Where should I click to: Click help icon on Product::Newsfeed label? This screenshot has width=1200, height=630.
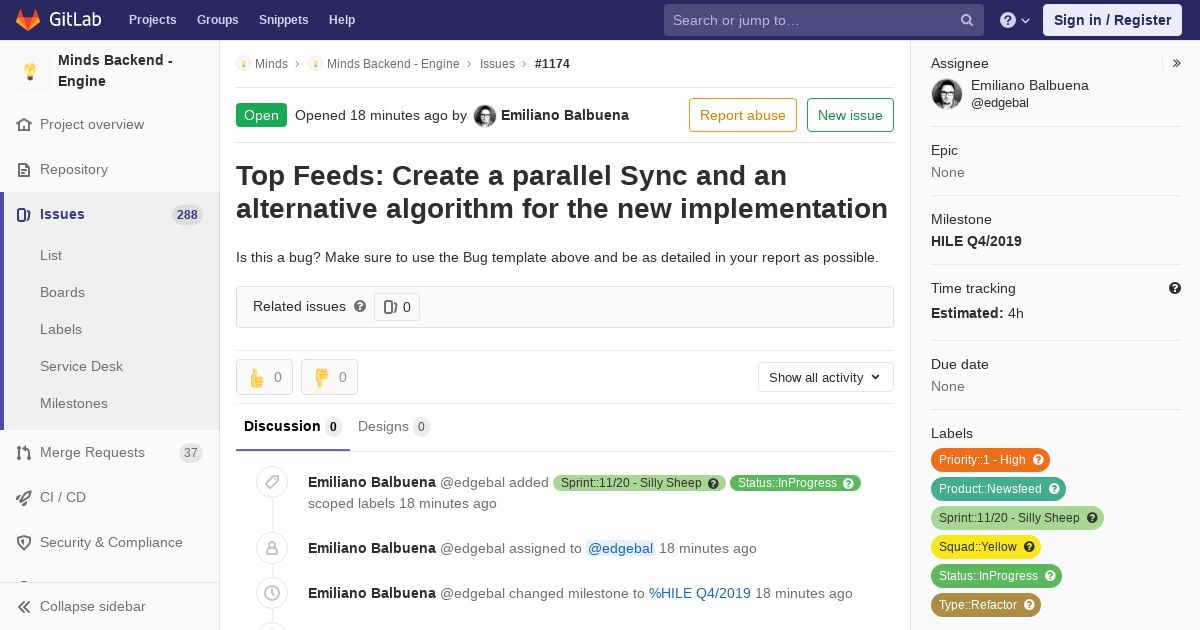(x=1054, y=489)
